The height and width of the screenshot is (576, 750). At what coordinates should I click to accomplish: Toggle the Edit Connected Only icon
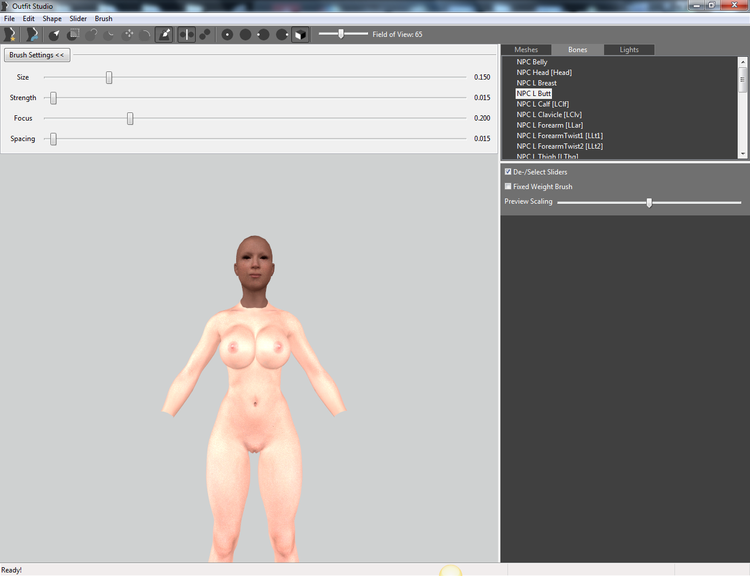click(x=205, y=34)
